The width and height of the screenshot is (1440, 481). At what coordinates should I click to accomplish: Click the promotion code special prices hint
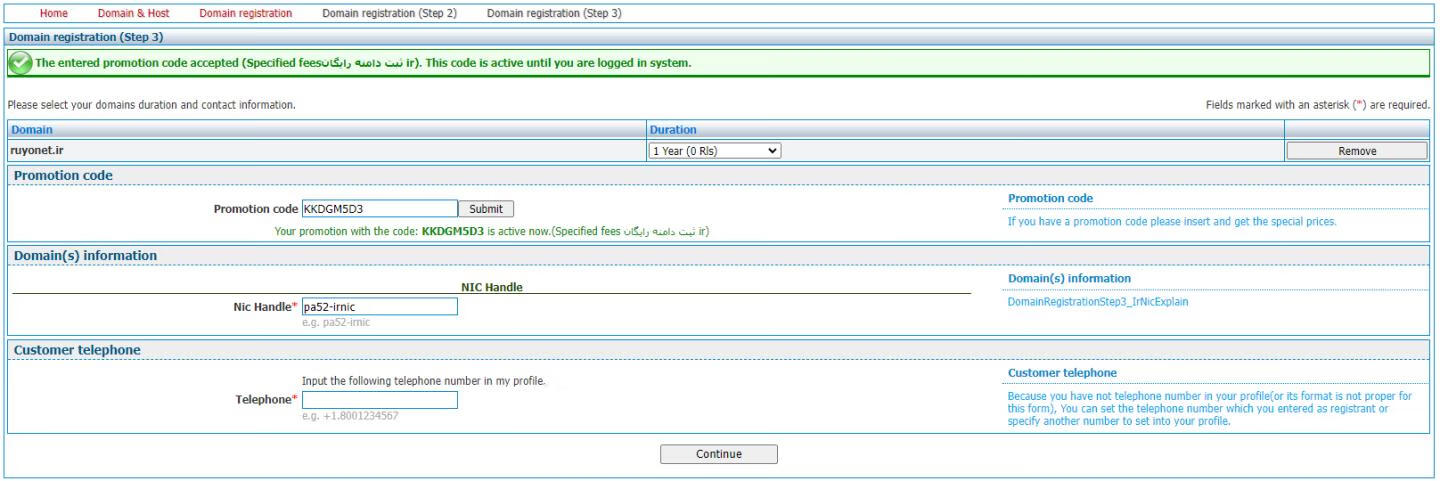point(1171,221)
